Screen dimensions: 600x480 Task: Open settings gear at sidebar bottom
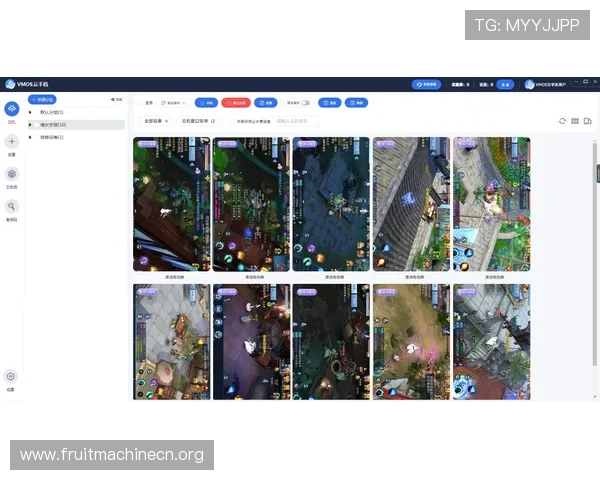point(11,377)
